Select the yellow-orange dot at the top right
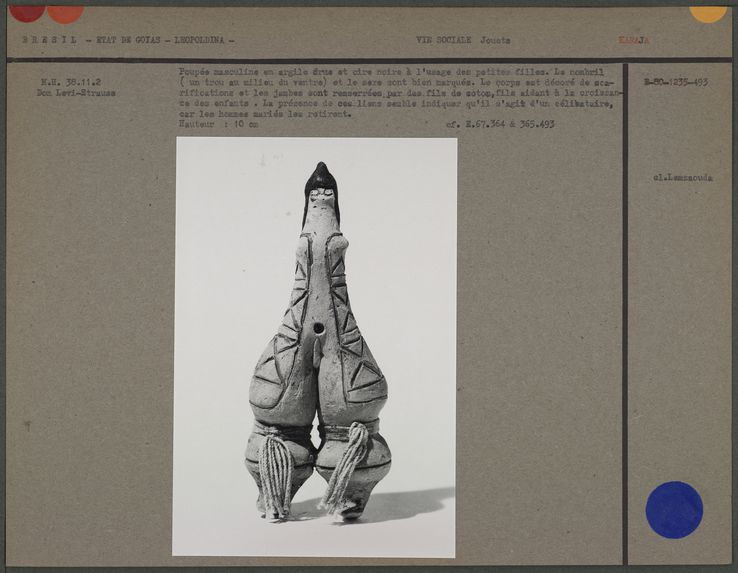Screen dimensions: 738x573 coord(707,13)
